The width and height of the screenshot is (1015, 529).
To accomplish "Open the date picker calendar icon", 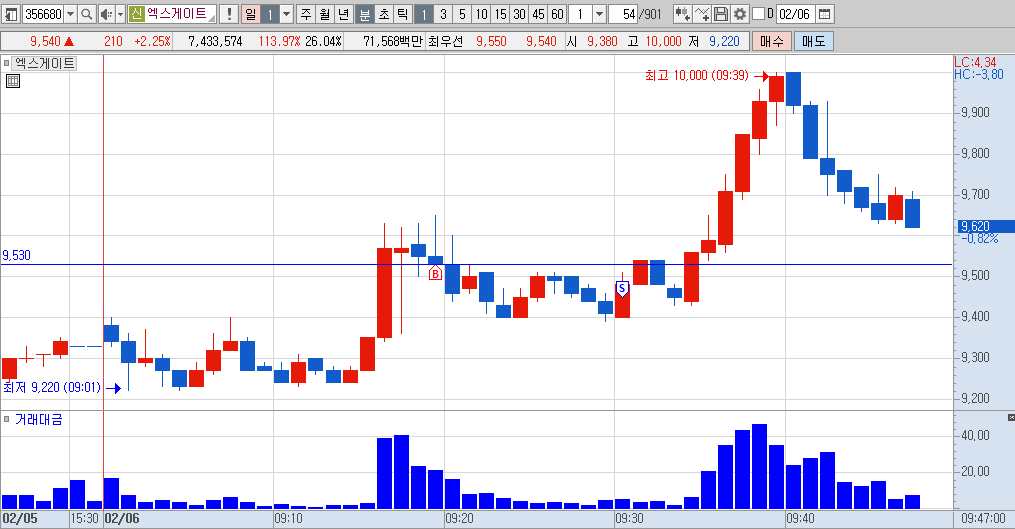I will tap(824, 14).
